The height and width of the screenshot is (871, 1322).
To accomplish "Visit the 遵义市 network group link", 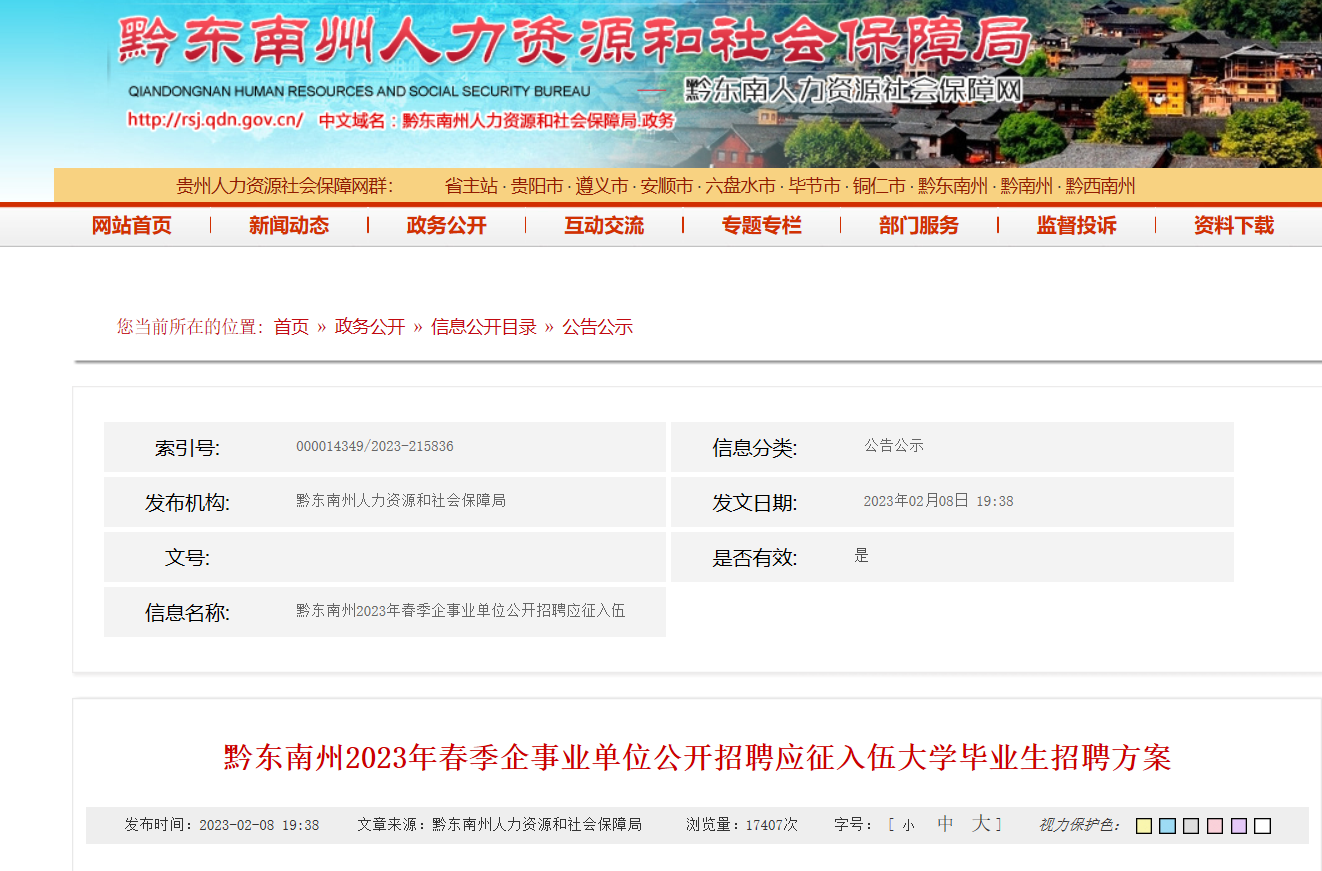I will (x=601, y=187).
